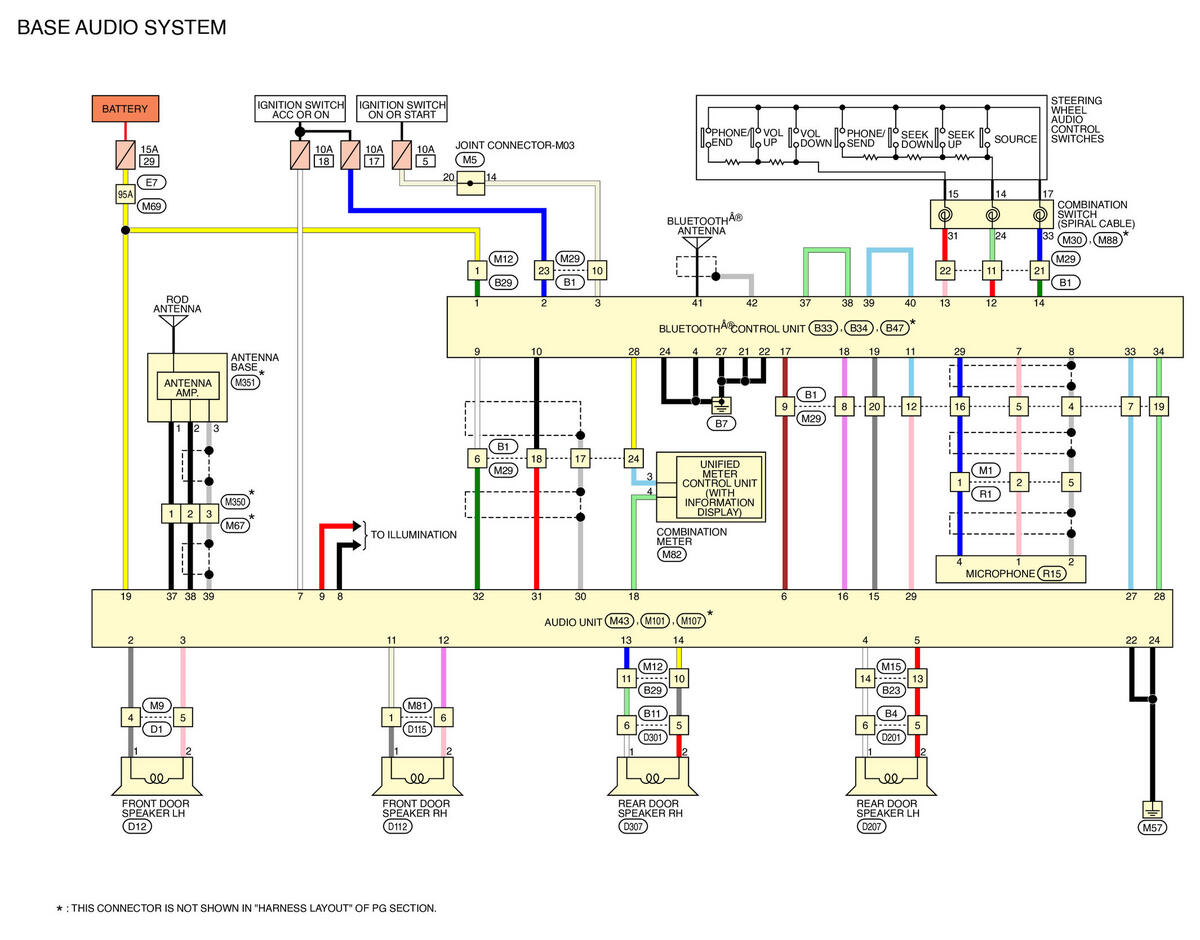The width and height of the screenshot is (1200, 940).
Task: Click the SOURCE switch symbol
Action: coord(986,137)
